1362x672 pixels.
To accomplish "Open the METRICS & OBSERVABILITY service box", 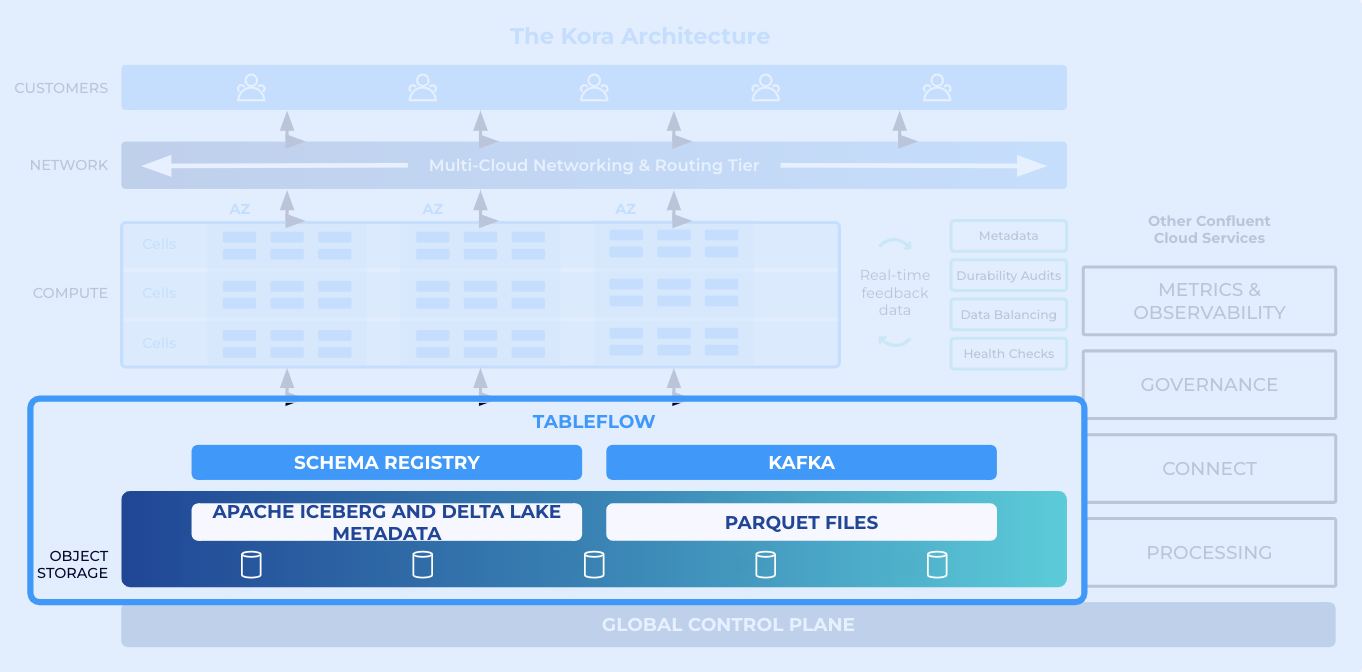I will click(x=1209, y=301).
